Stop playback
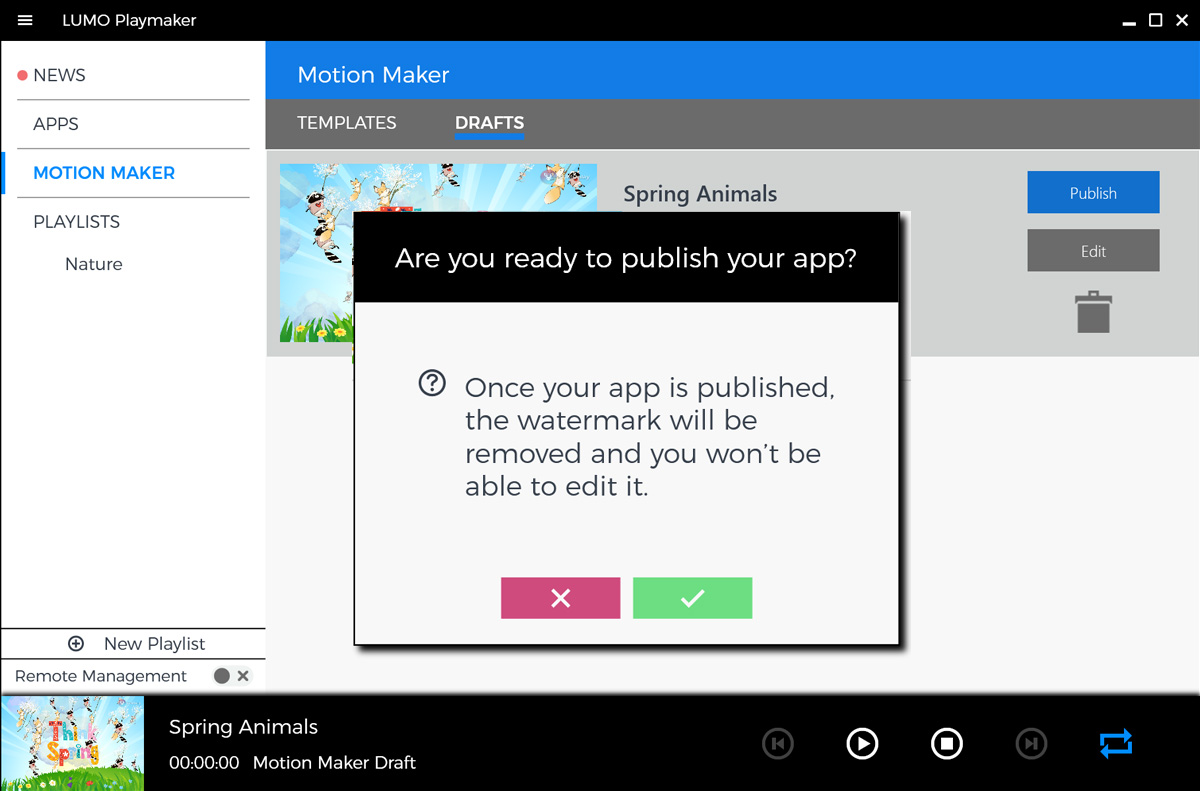Screen dimensions: 1200x791 point(947,743)
